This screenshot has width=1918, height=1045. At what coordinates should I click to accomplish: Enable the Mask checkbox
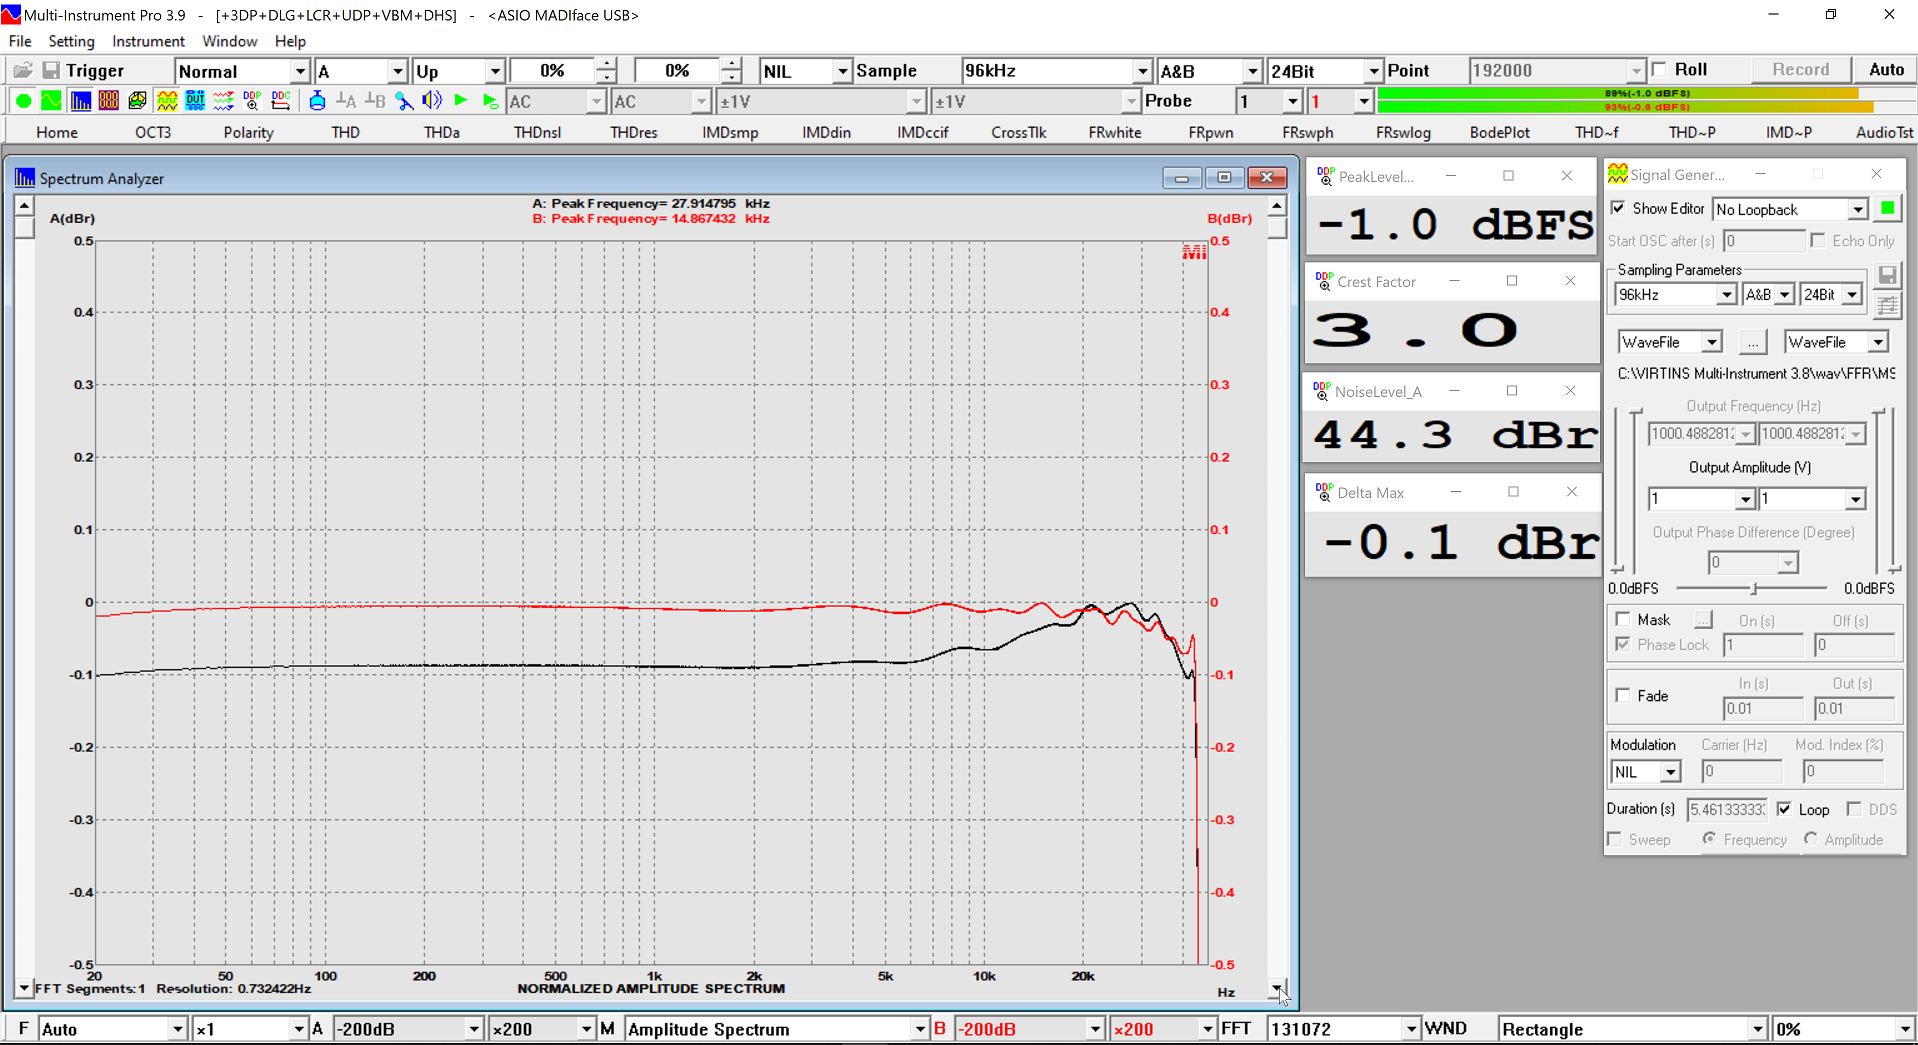pyautogui.click(x=1623, y=620)
